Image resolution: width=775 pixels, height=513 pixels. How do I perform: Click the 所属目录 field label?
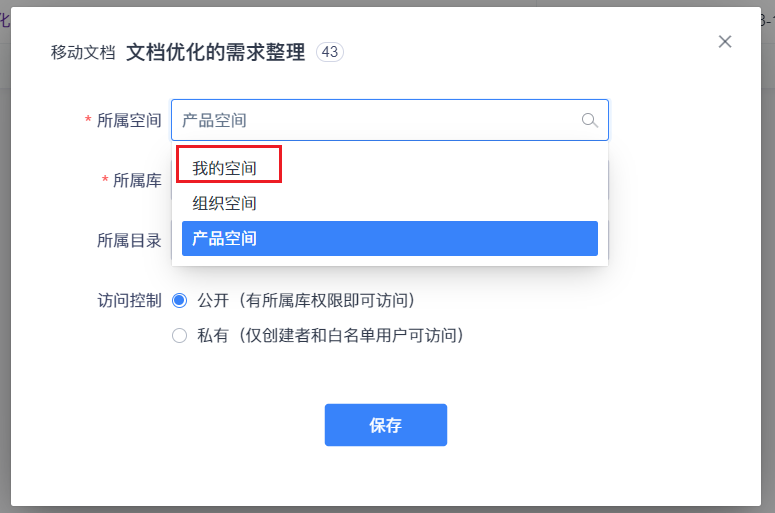(x=129, y=241)
